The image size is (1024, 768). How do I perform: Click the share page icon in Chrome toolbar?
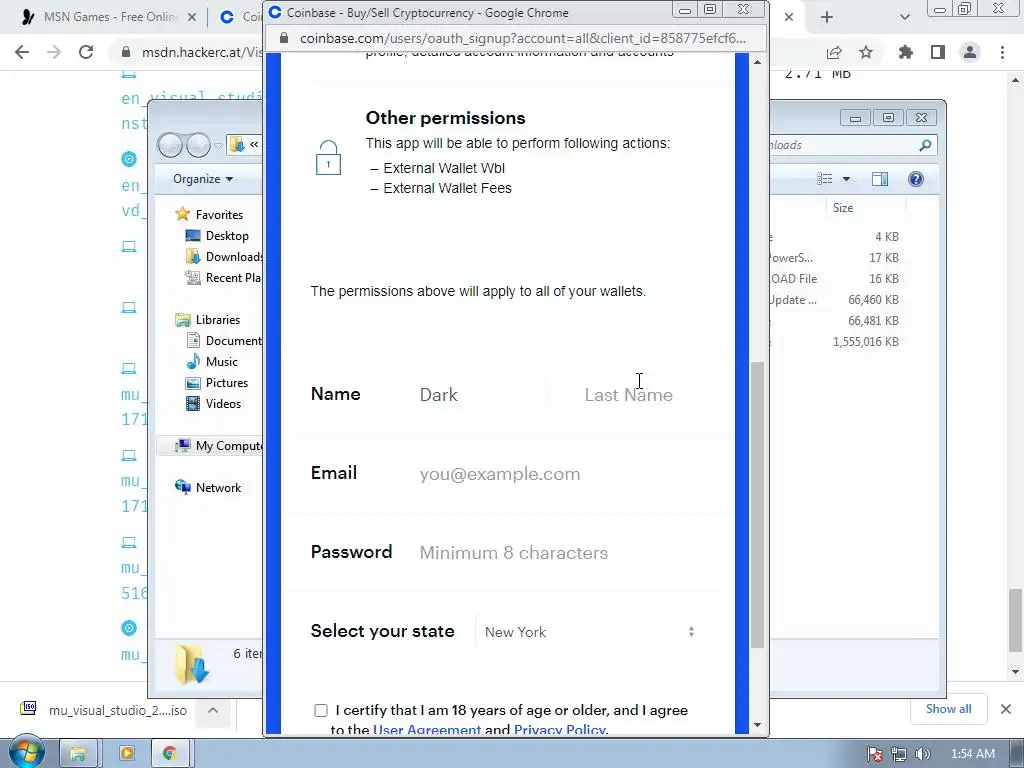click(834, 52)
